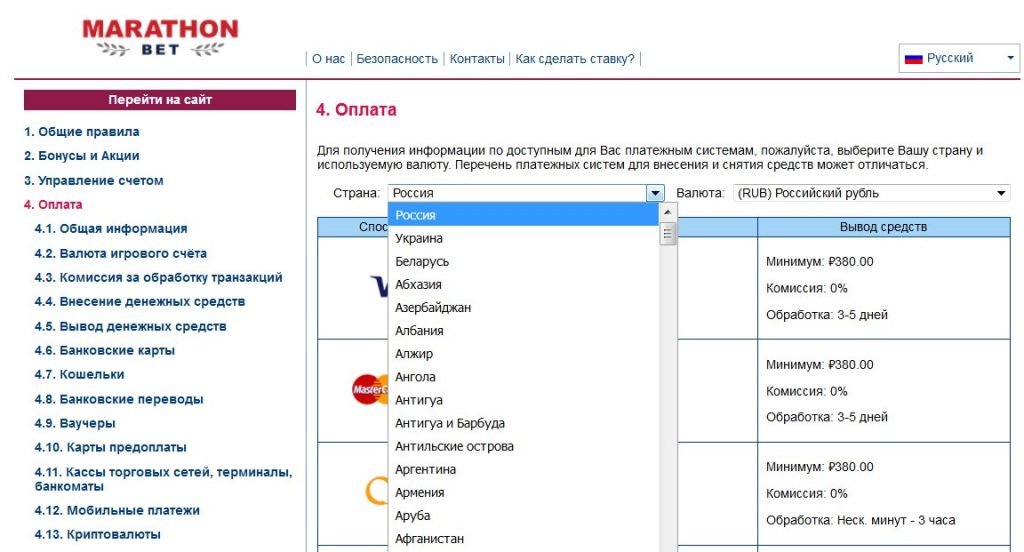Click the Russian flag icon
The image size is (1024, 552).
[x=913, y=59]
